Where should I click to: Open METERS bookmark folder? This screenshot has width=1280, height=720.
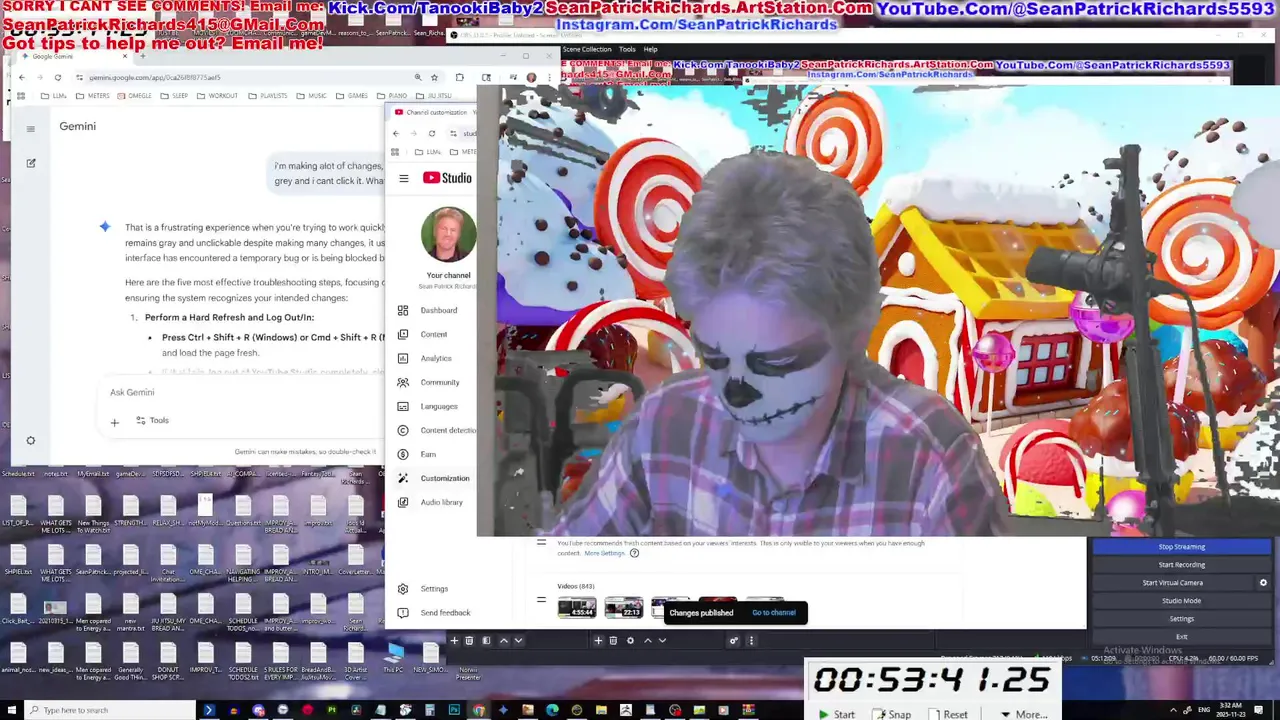(92, 96)
